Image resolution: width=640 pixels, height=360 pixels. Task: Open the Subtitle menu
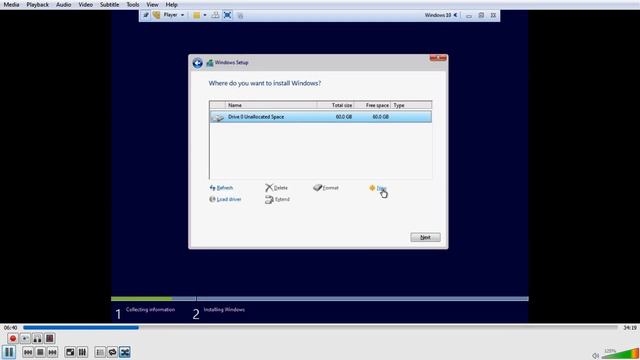[109, 4]
